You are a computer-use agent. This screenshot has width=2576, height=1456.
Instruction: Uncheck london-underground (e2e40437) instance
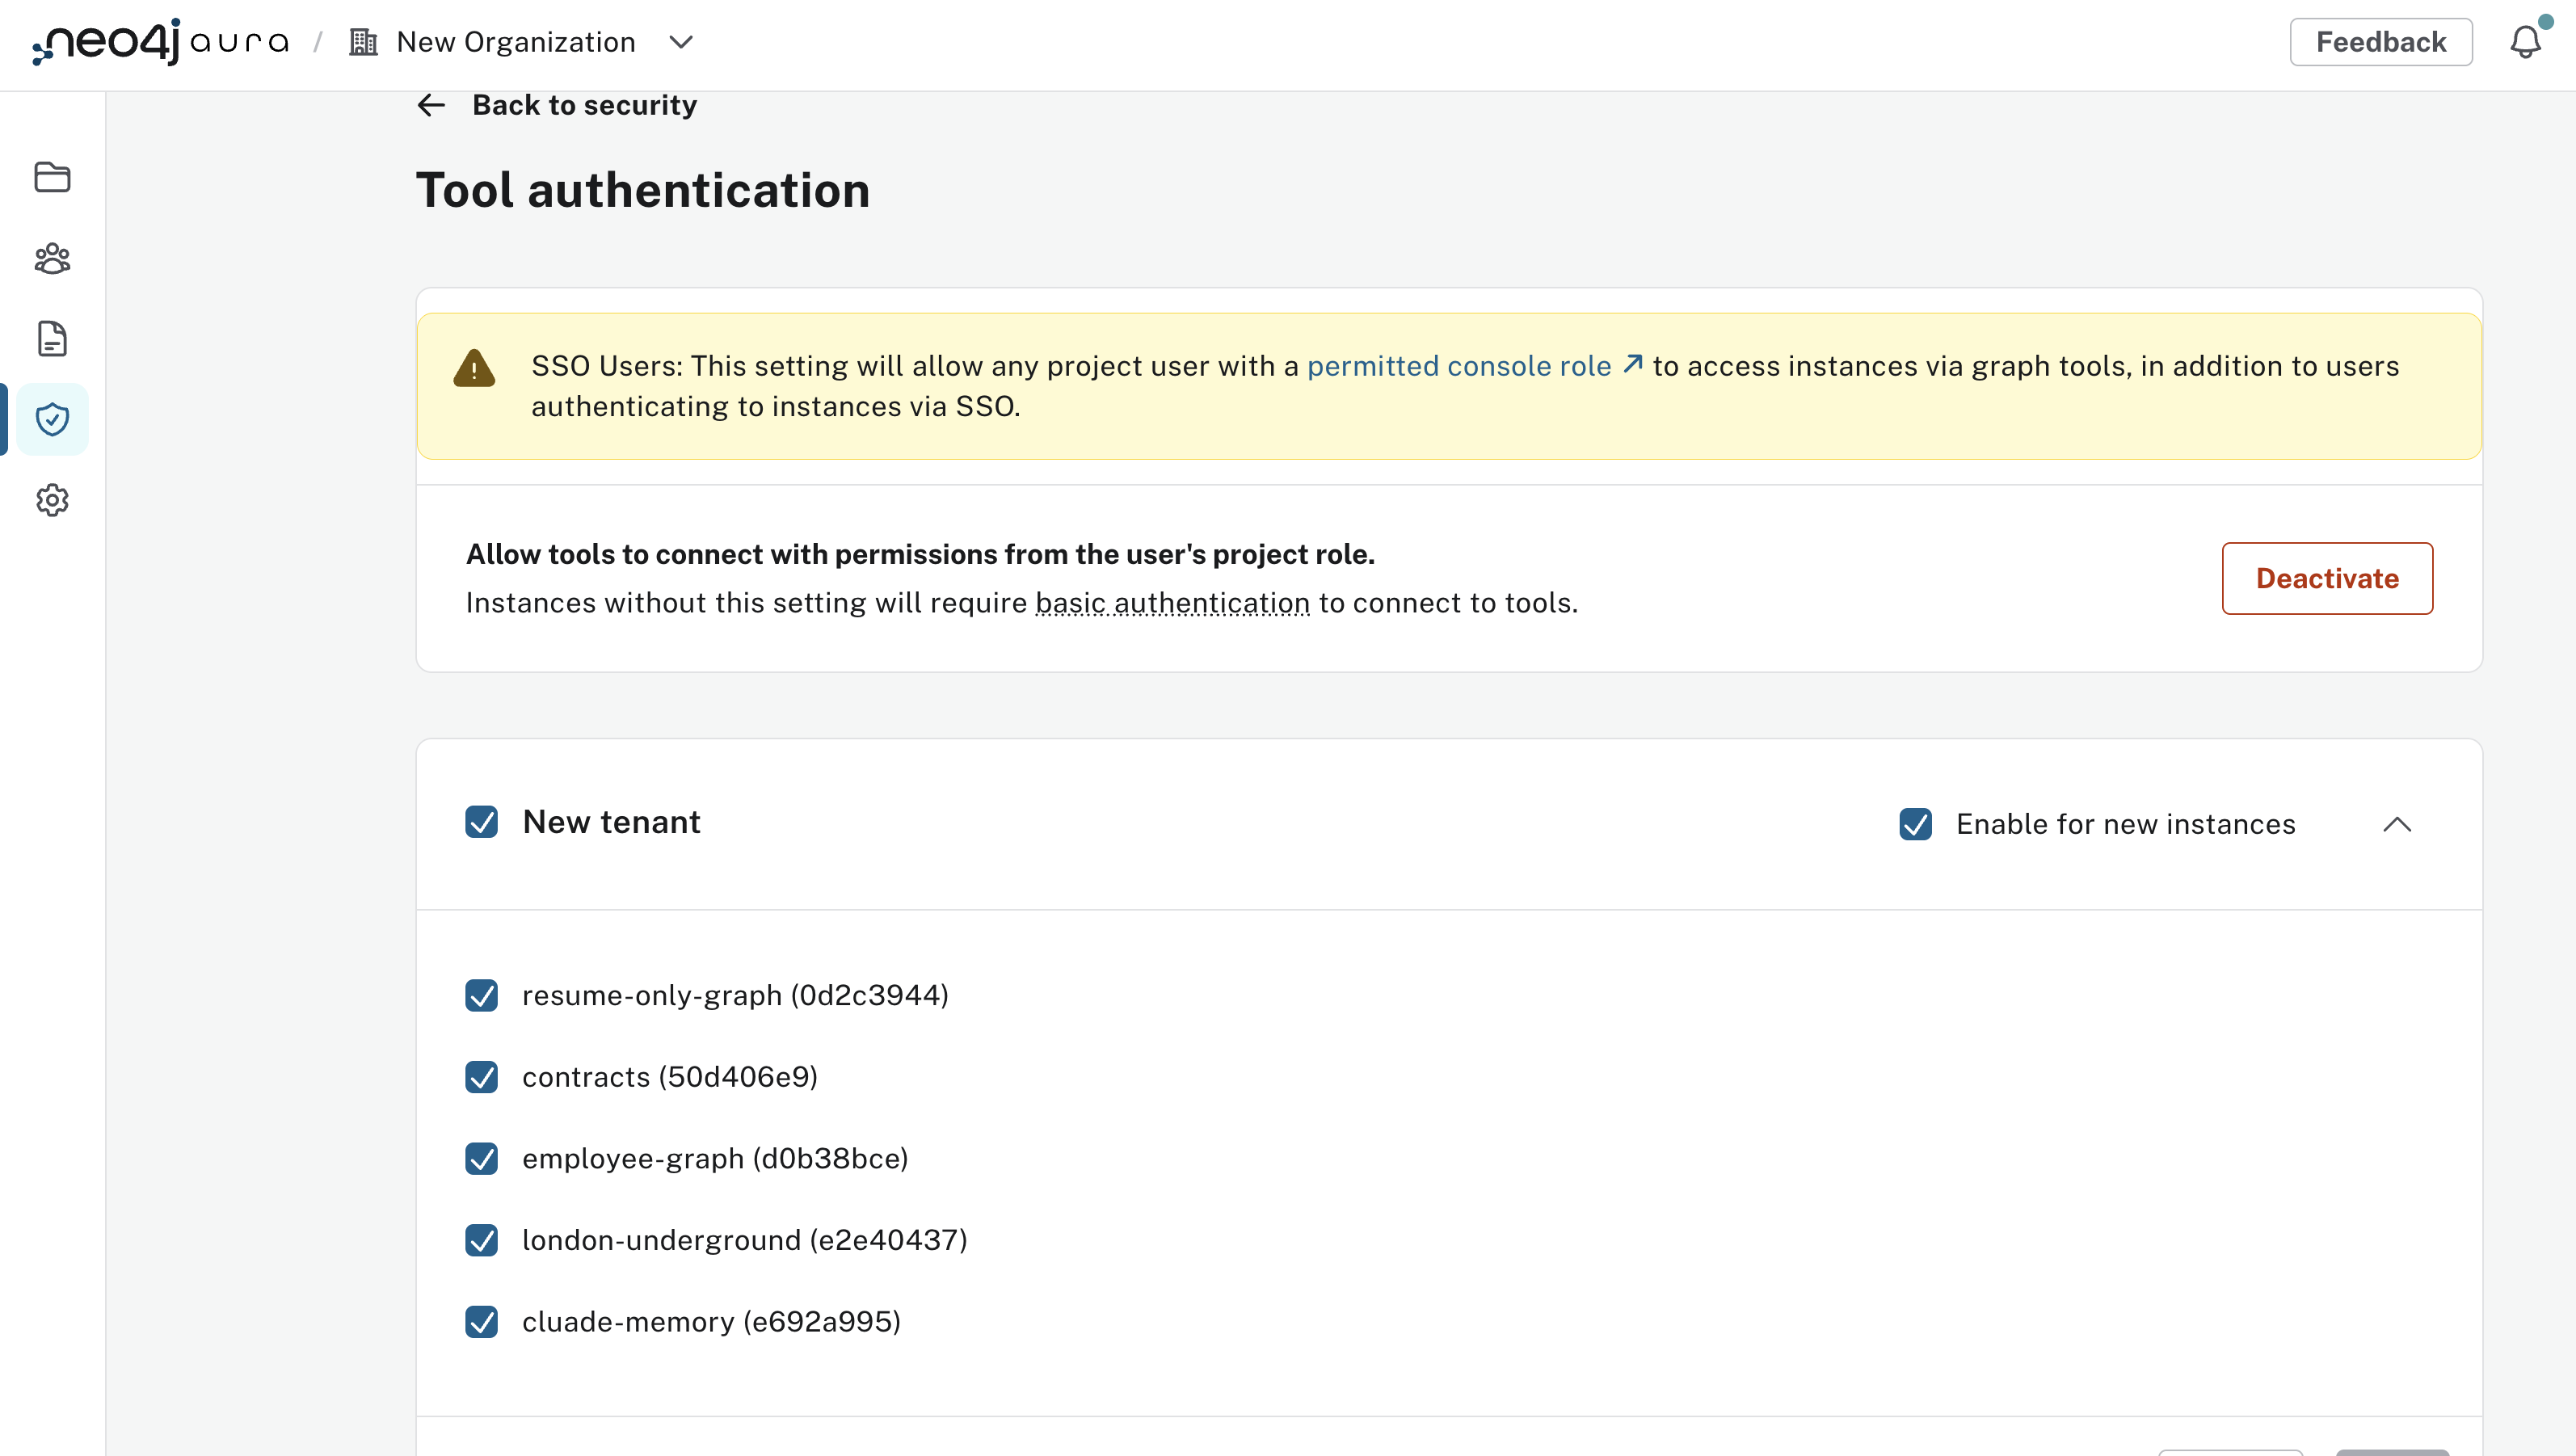tap(483, 1240)
